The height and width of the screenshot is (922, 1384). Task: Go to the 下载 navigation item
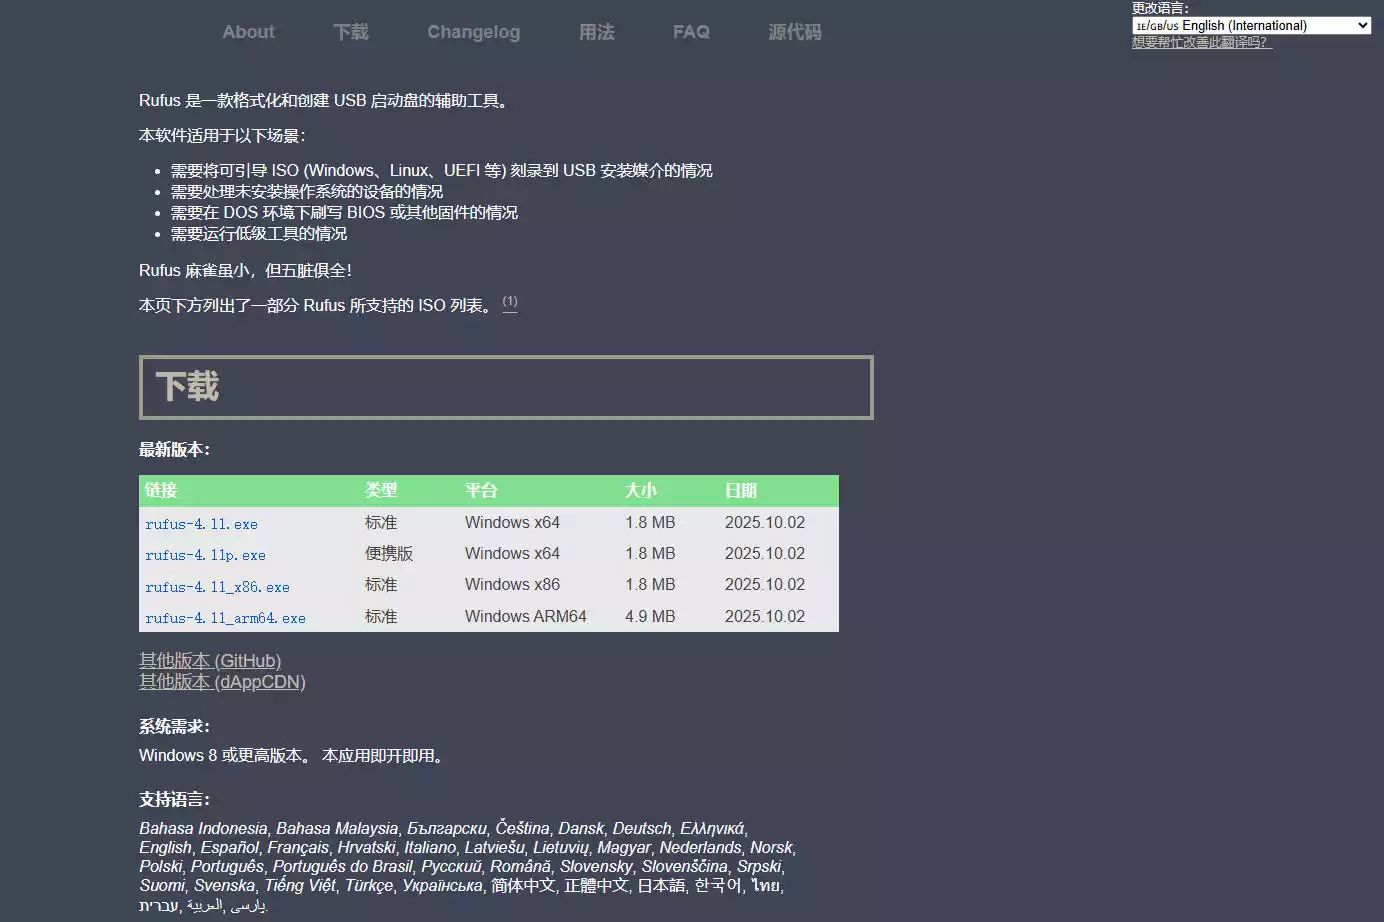point(351,32)
